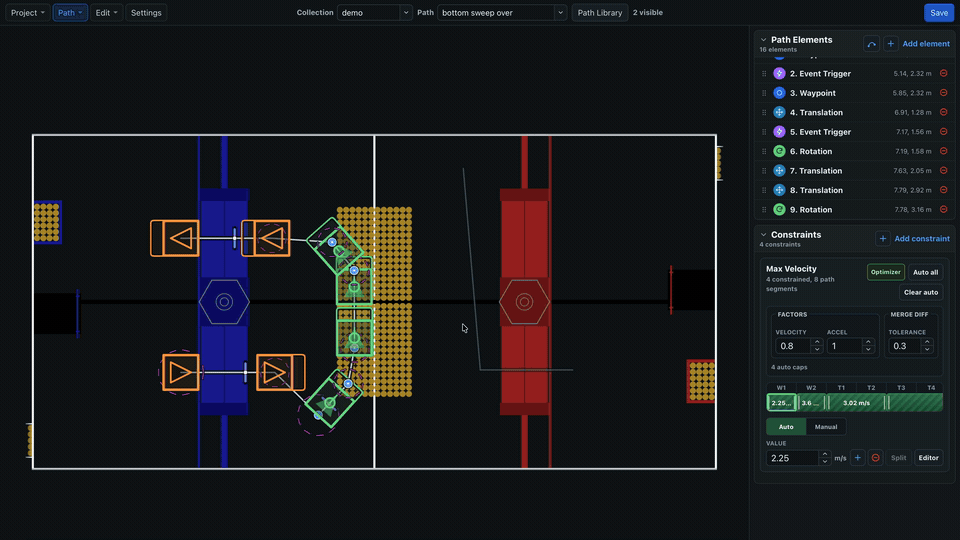The image size is (960, 540).
Task: Select the last striped T3–T4 segment
Action: coord(916,403)
